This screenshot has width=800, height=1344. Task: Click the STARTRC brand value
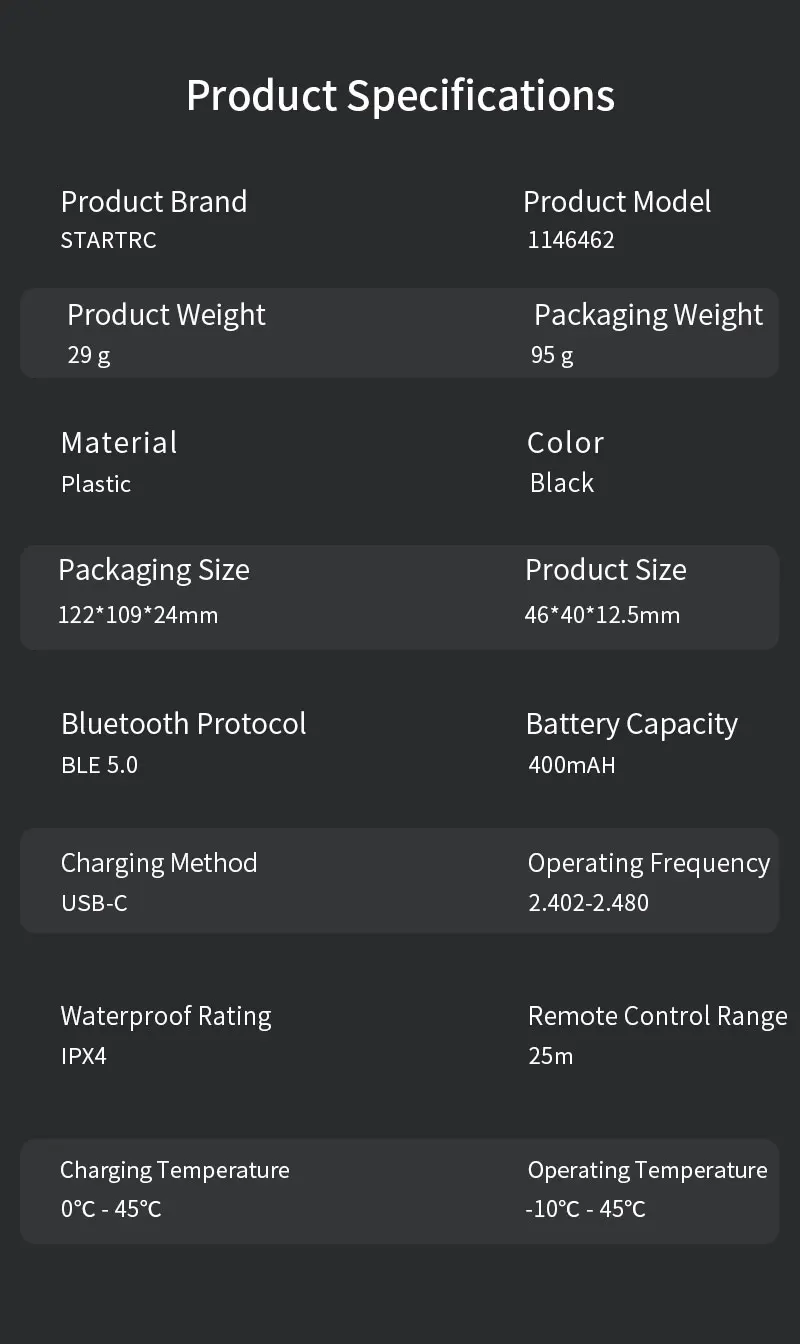click(109, 240)
